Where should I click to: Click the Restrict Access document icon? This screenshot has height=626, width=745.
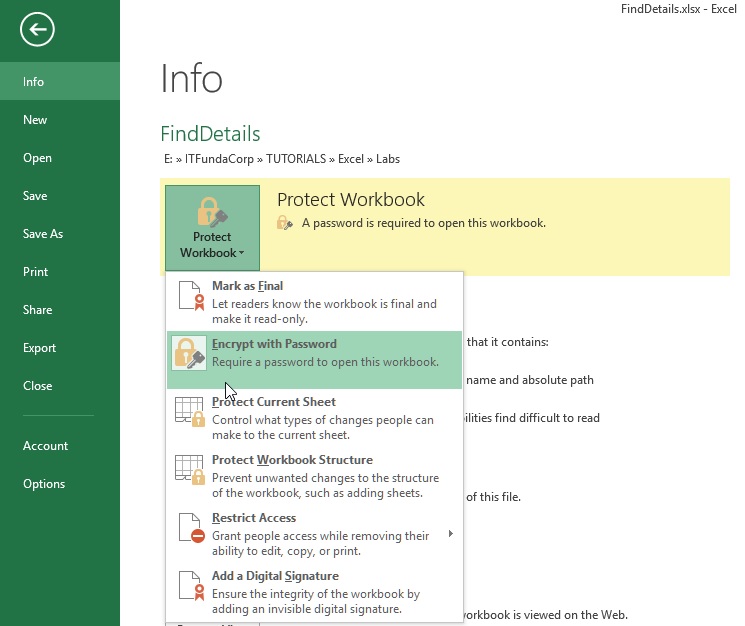tap(191, 528)
